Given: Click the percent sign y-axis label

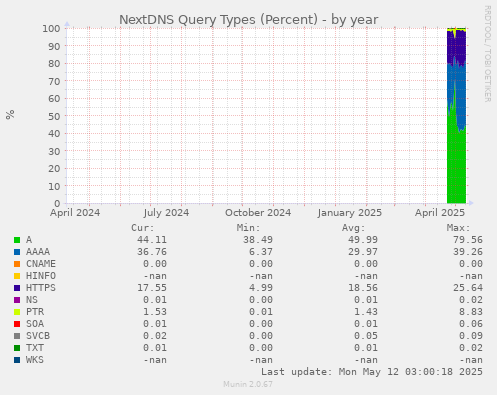Looking at the screenshot, I should point(10,114).
